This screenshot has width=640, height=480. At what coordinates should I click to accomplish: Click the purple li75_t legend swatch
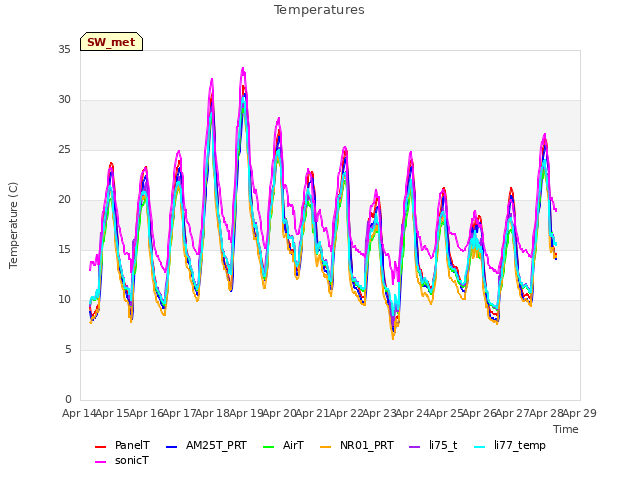(x=414, y=447)
